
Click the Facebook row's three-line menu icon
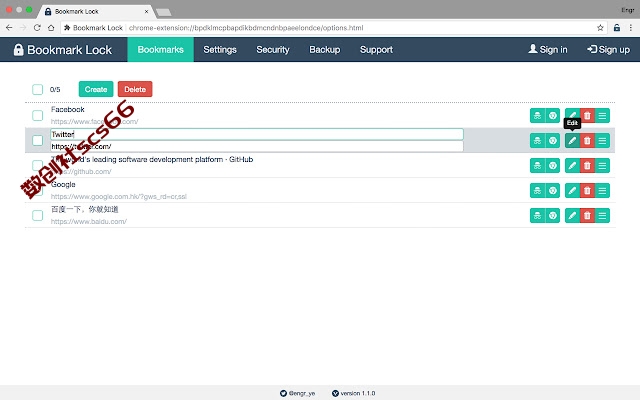point(602,116)
